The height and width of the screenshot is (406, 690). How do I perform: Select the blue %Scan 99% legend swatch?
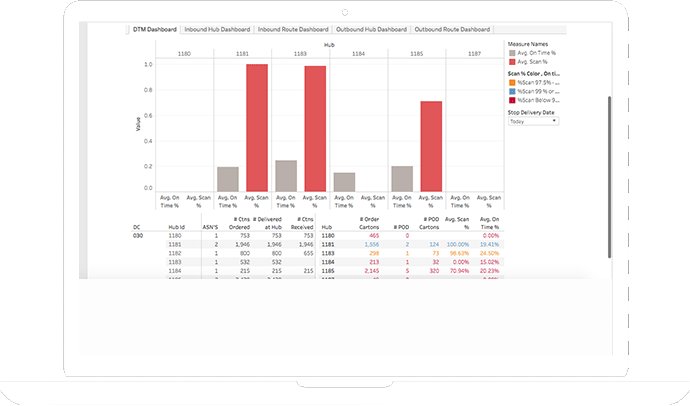point(513,93)
